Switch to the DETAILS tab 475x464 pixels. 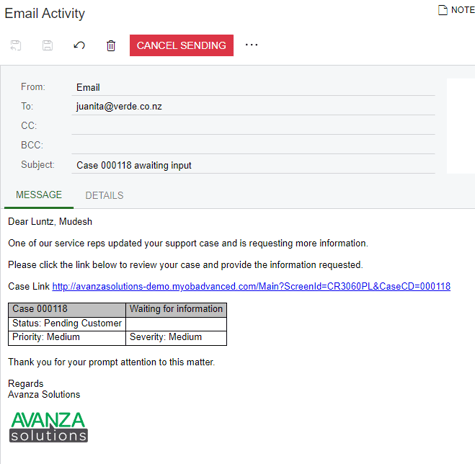pyautogui.click(x=104, y=195)
